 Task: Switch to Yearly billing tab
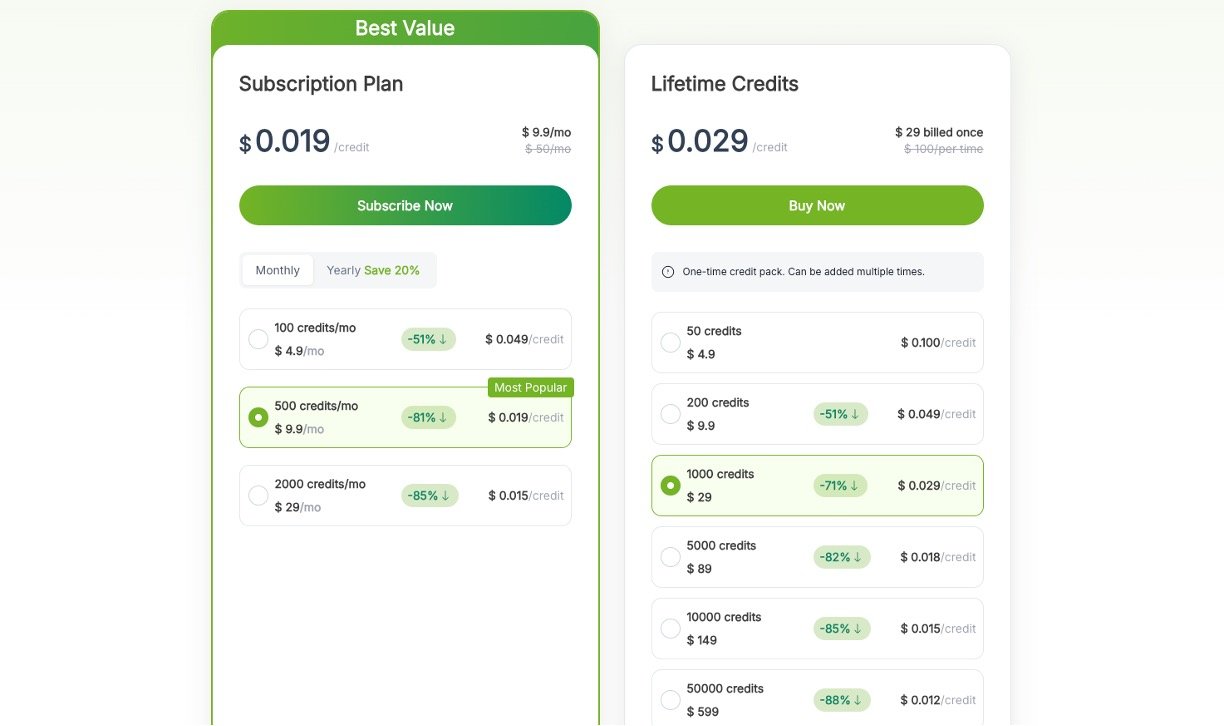click(x=373, y=270)
